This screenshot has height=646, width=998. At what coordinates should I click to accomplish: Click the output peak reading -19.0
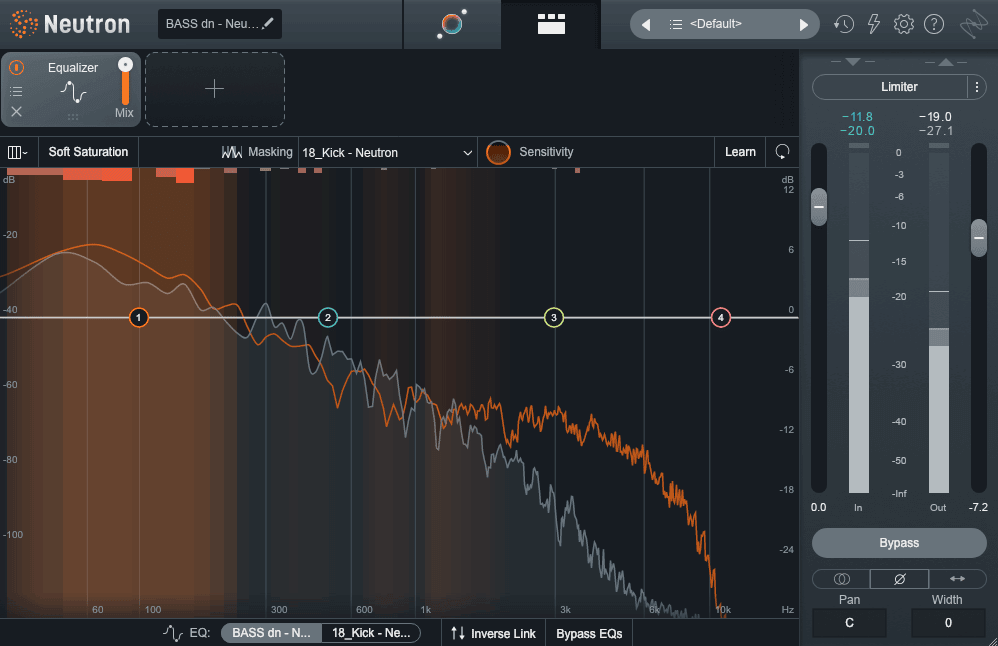point(936,116)
